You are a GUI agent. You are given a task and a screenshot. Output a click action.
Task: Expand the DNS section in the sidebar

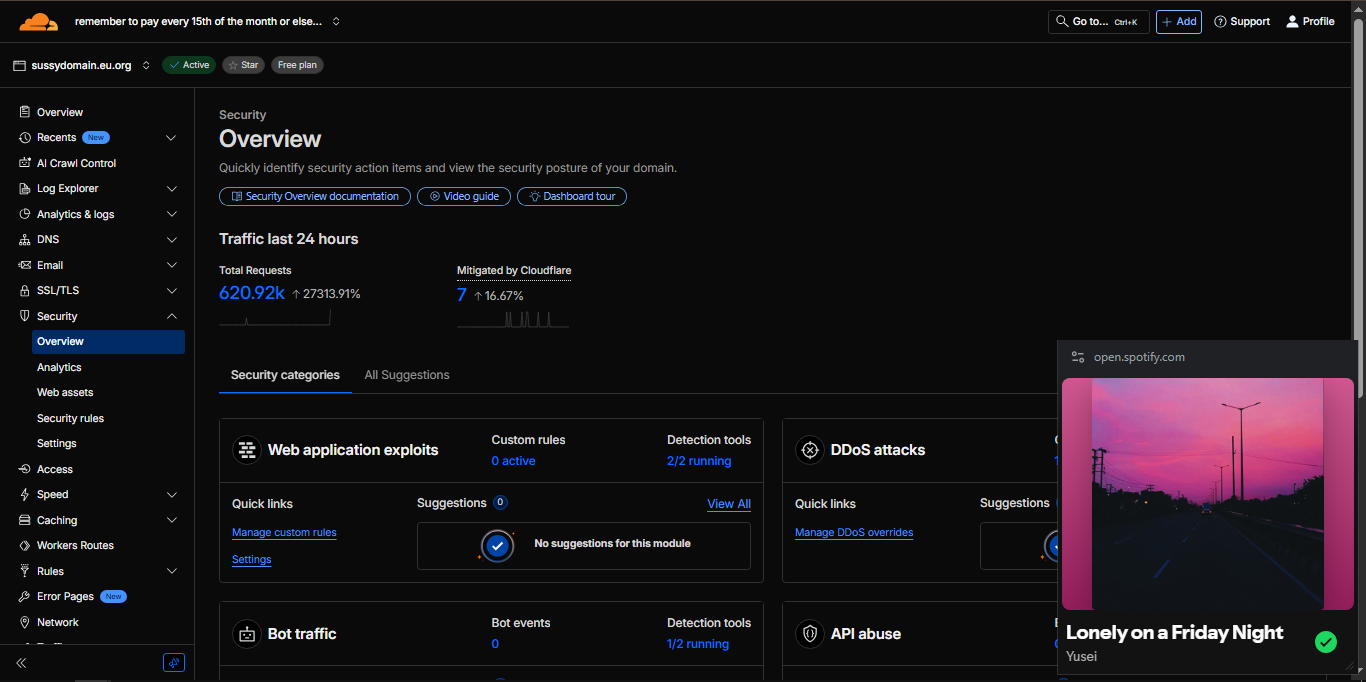click(x=171, y=240)
